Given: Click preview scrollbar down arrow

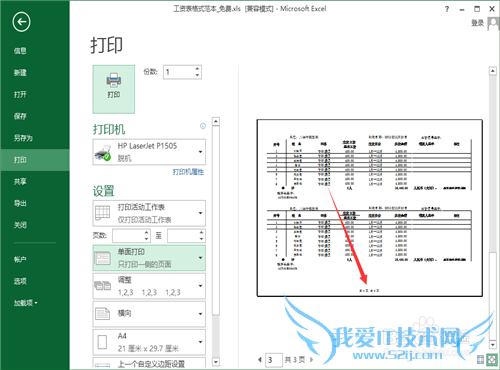Looking at the screenshot, I should coord(493,344).
